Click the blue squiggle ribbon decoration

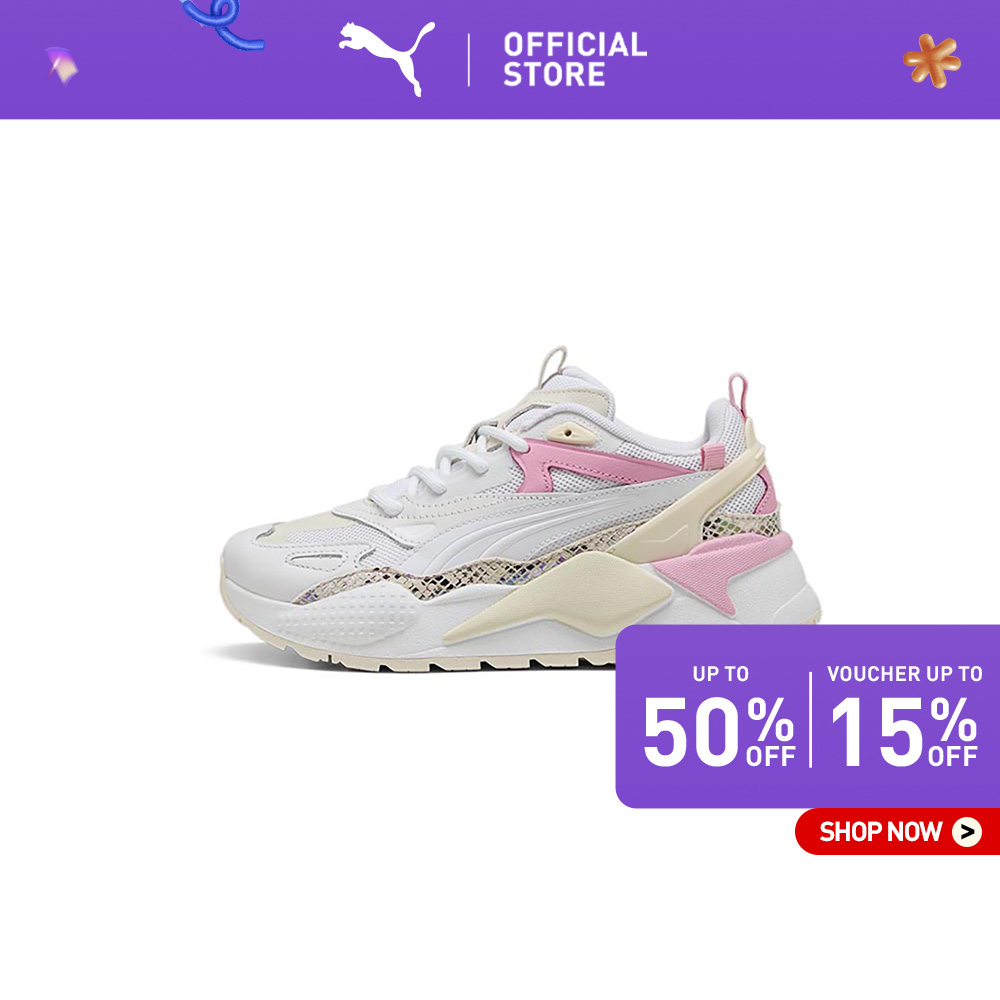pyautogui.click(x=221, y=24)
